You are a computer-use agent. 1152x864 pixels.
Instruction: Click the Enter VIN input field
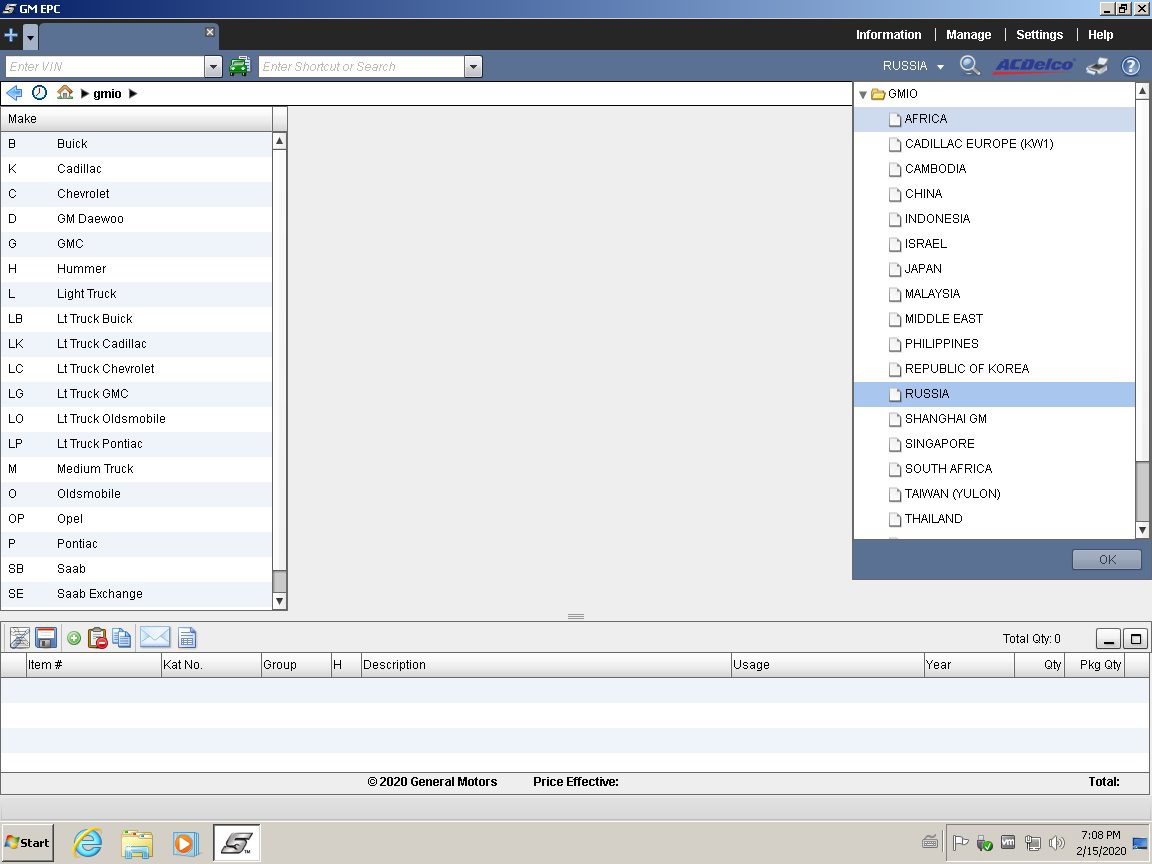[104, 67]
